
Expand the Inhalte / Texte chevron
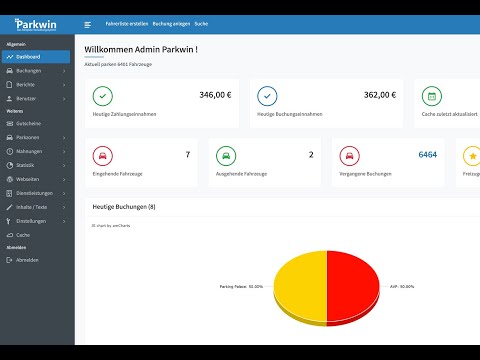(x=64, y=207)
